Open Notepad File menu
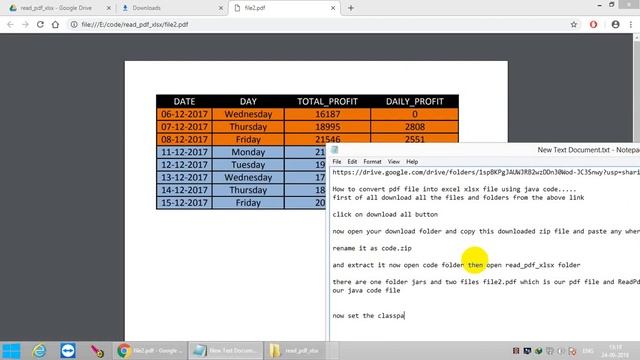This screenshot has width=640, height=360. pos(337,162)
